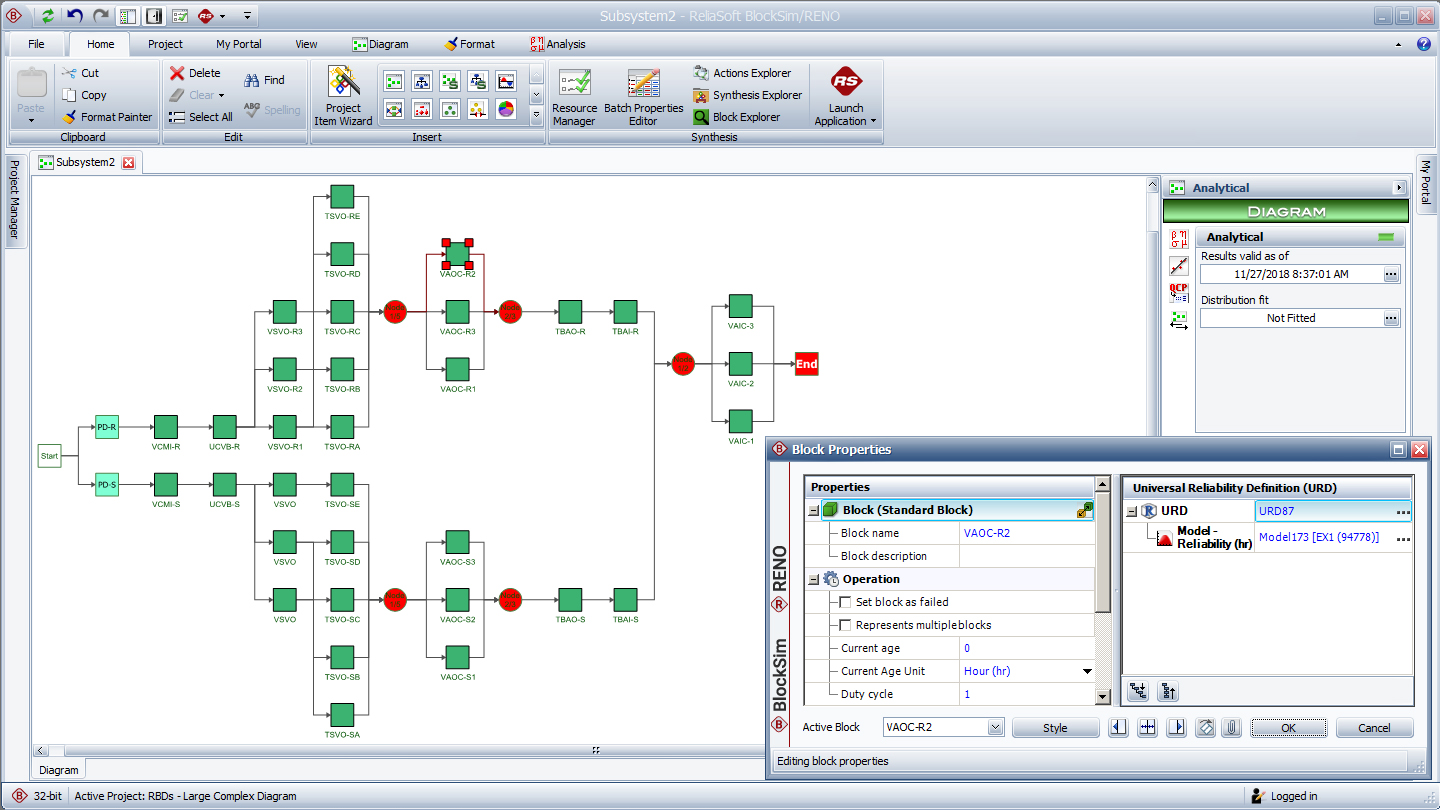Click Copy in the Clipboard group
This screenshot has height=810, width=1440.
84,95
